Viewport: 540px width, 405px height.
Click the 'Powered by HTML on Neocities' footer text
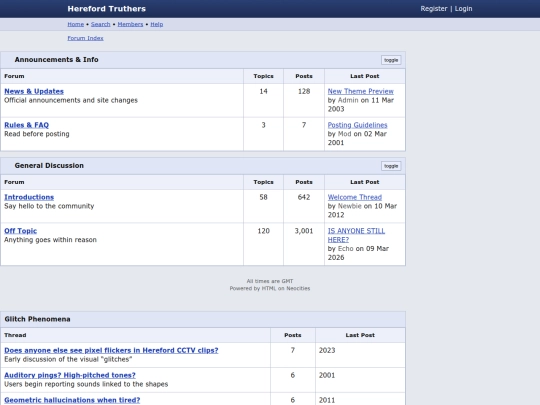(x=270, y=288)
